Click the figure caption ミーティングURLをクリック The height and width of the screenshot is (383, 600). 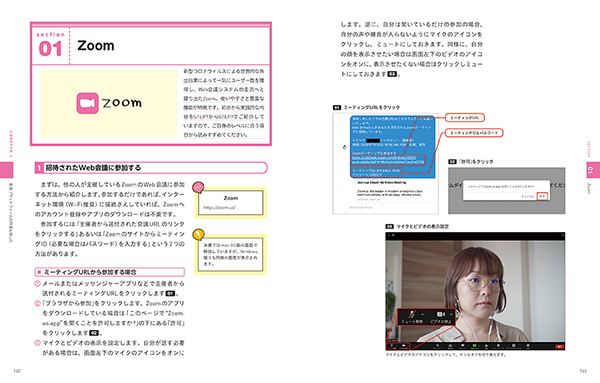371,108
